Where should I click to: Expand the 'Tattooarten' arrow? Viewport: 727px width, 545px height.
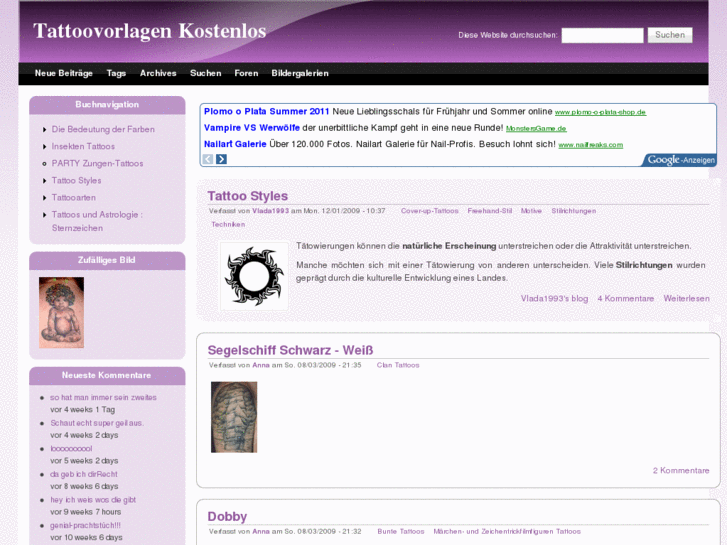(45, 198)
